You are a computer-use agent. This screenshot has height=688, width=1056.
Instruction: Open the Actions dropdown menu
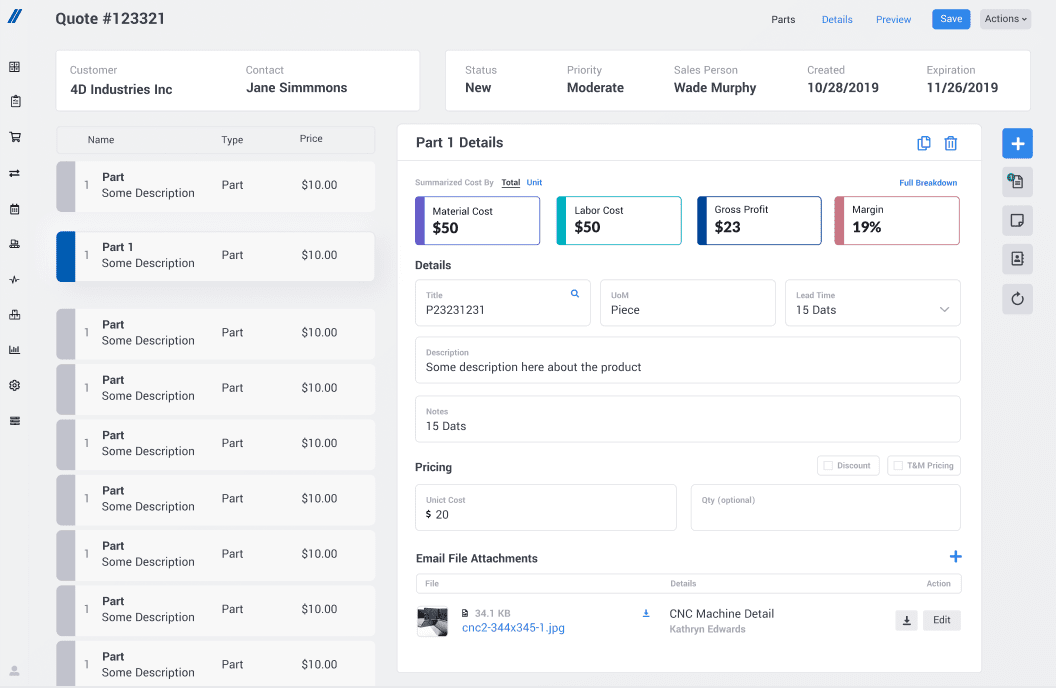pos(1004,18)
